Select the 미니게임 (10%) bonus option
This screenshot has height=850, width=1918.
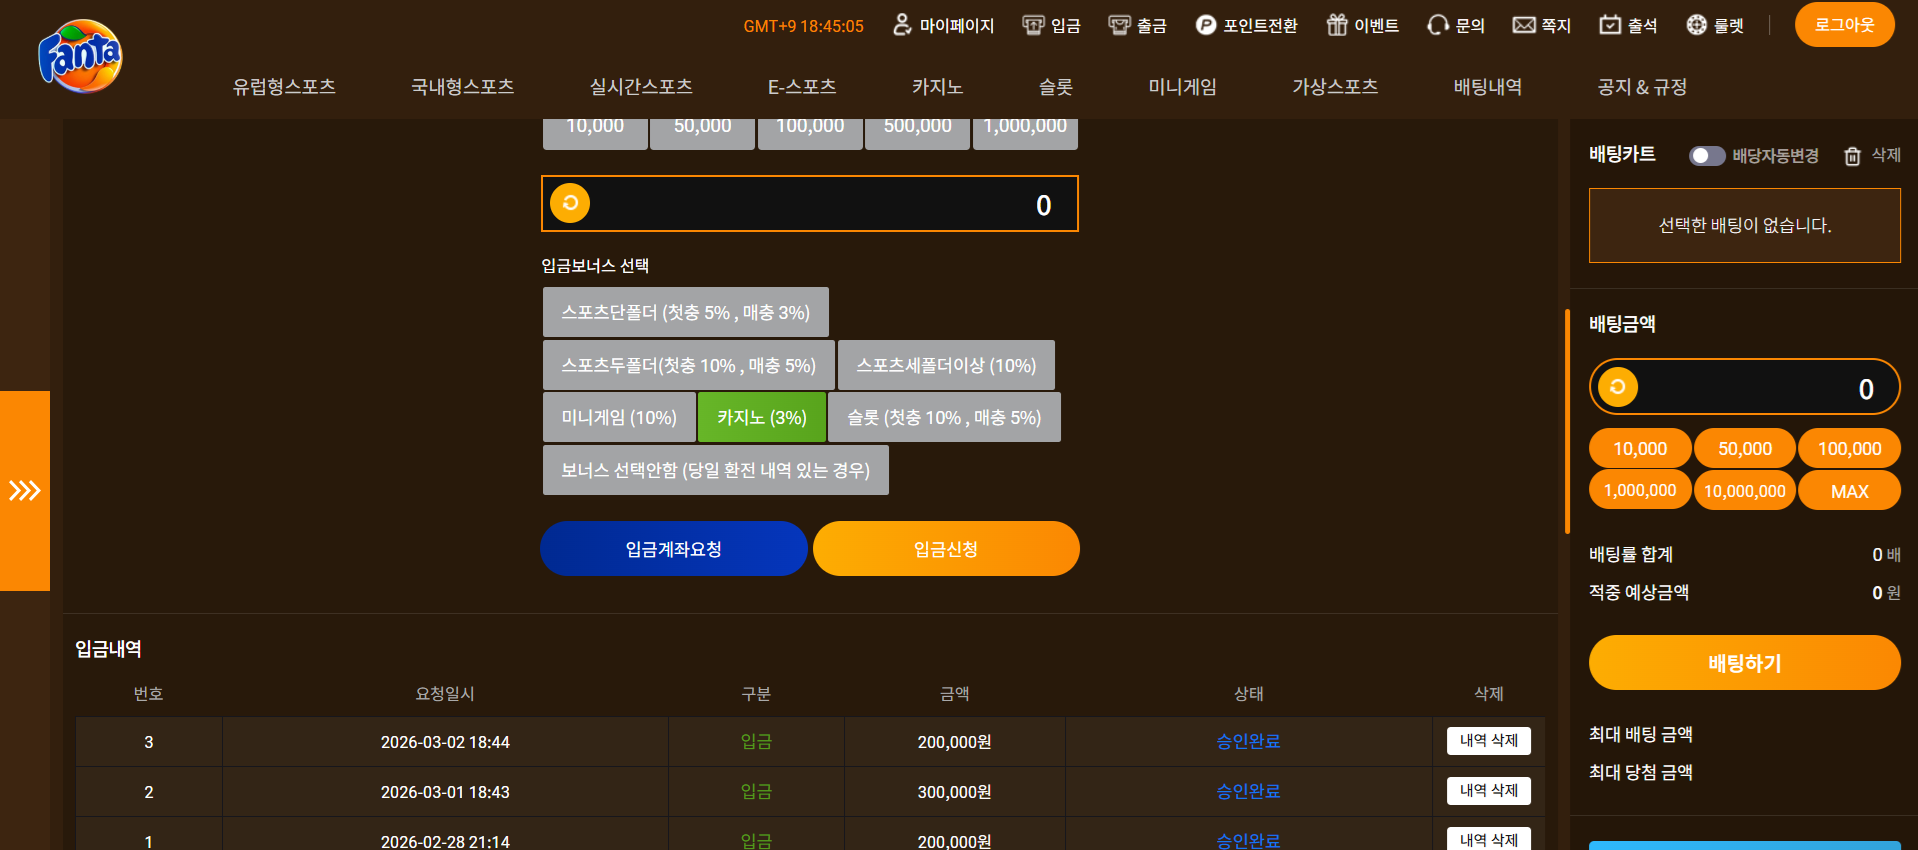coord(619,417)
